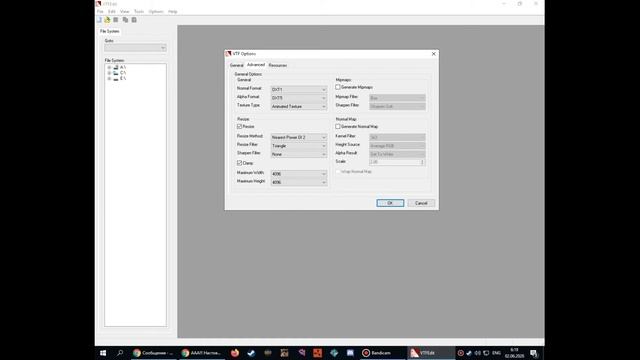Open Steam from the taskbar
The height and width of the screenshot is (360, 640).
(x=251, y=353)
